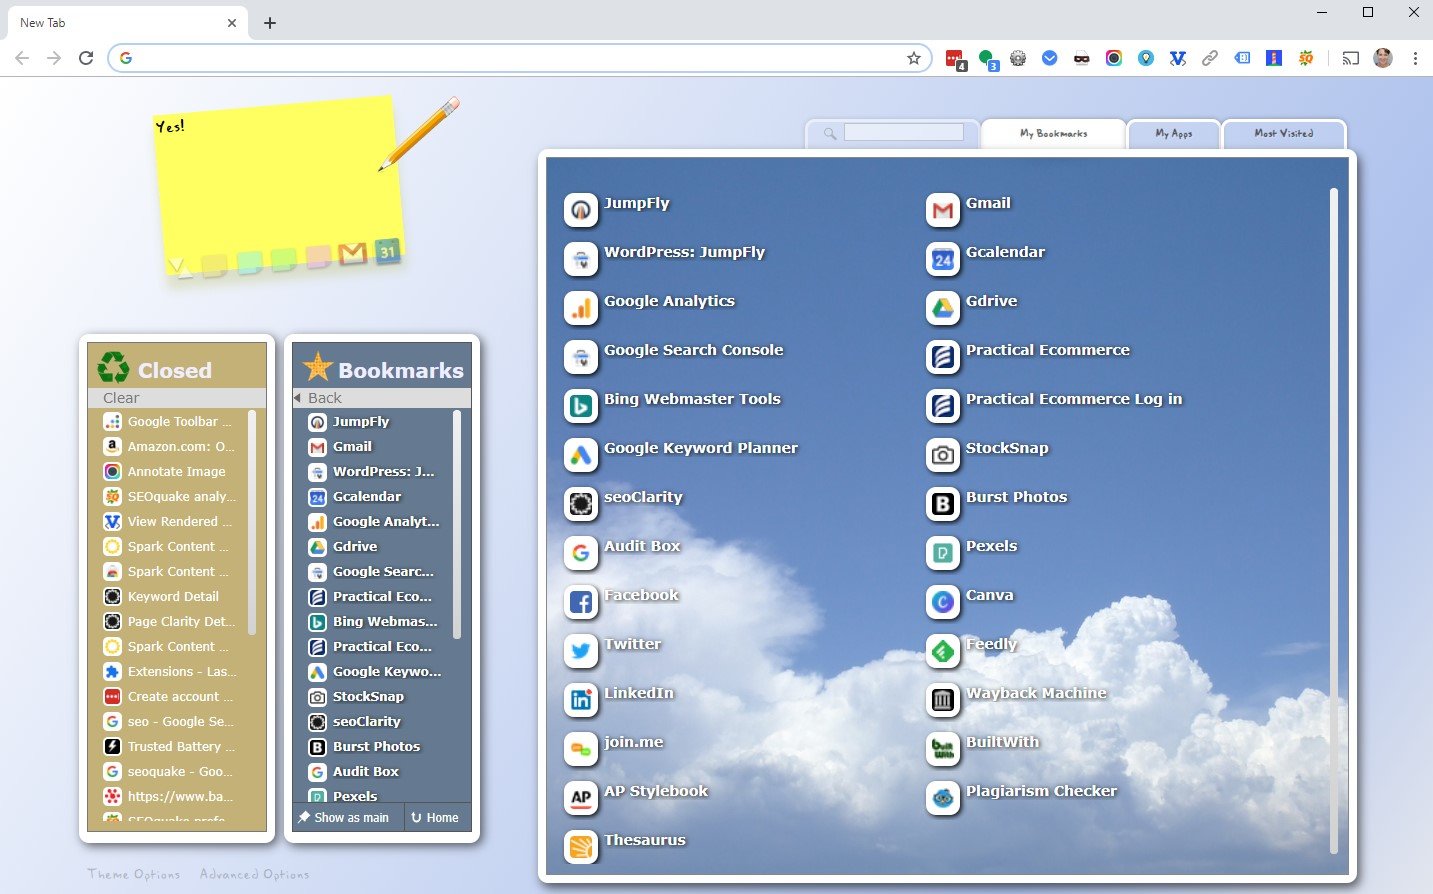Reopen 'Keyword Detail' from Closed list
Image resolution: width=1433 pixels, height=894 pixels.
(173, 597)
